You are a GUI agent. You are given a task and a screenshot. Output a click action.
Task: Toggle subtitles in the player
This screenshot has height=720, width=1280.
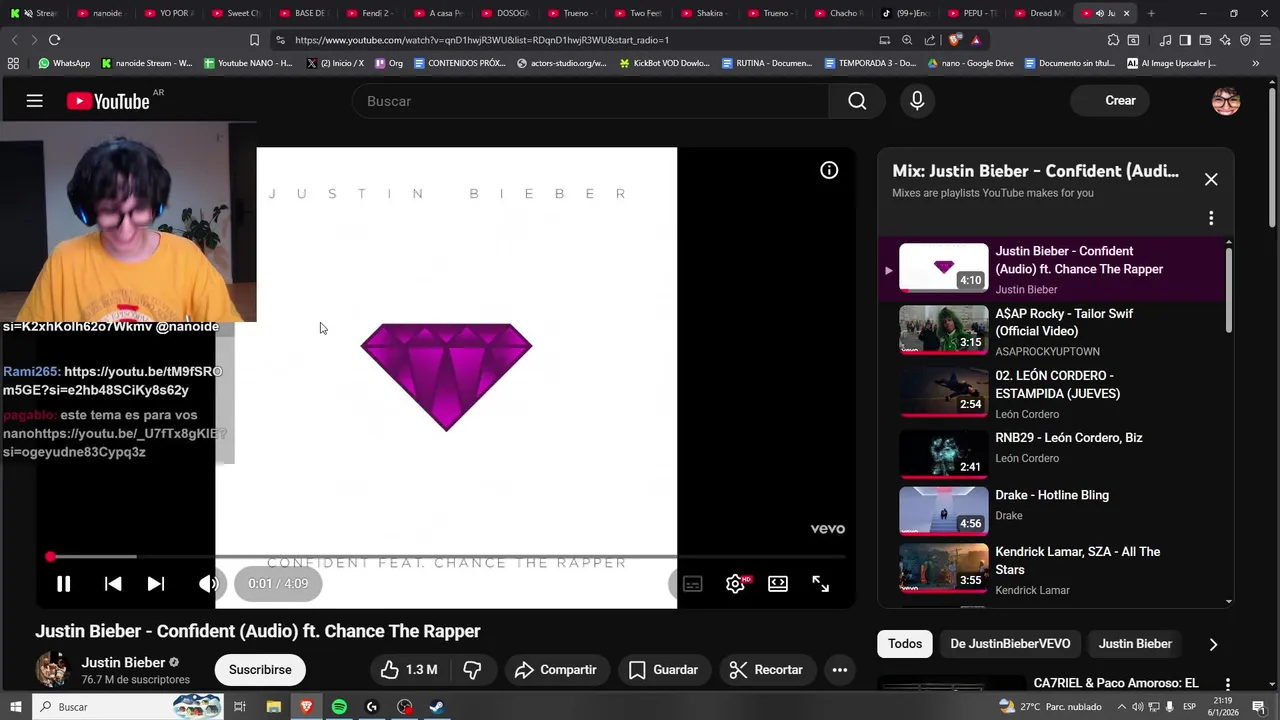coord(692,584)
